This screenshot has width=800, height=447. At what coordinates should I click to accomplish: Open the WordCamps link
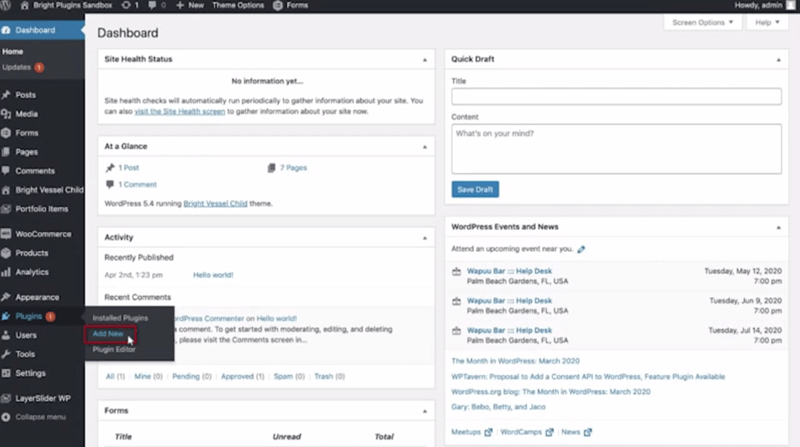[521, 432]
